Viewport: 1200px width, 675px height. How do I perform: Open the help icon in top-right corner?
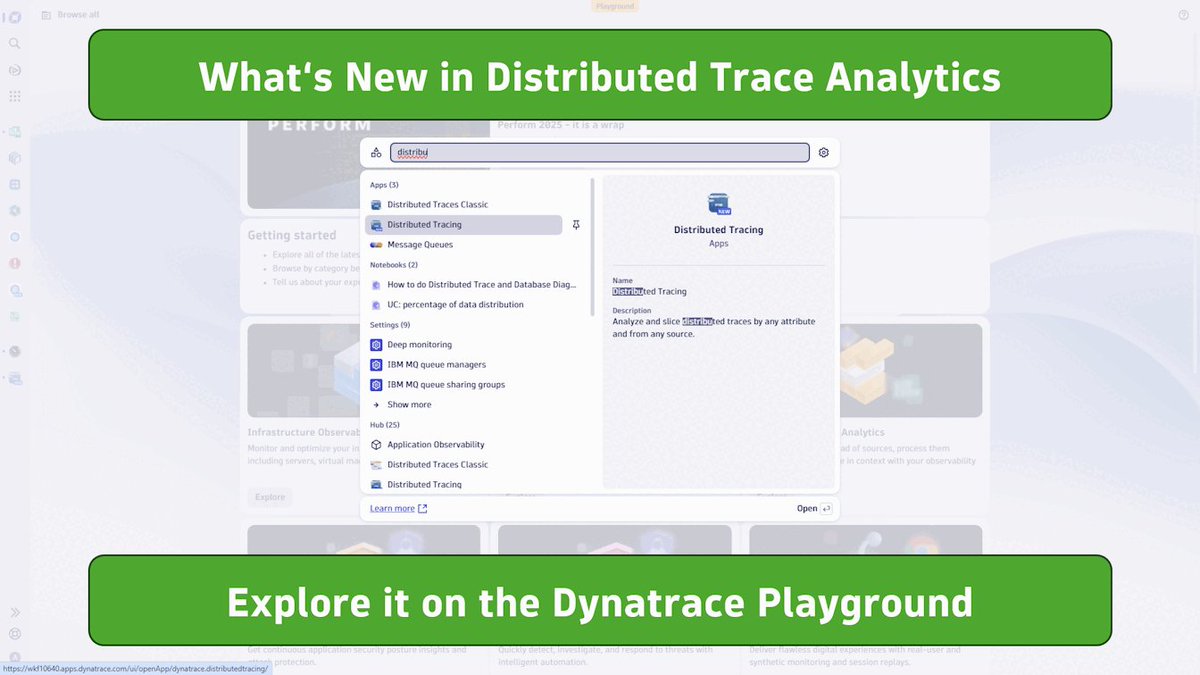(x=1184, y=15)
